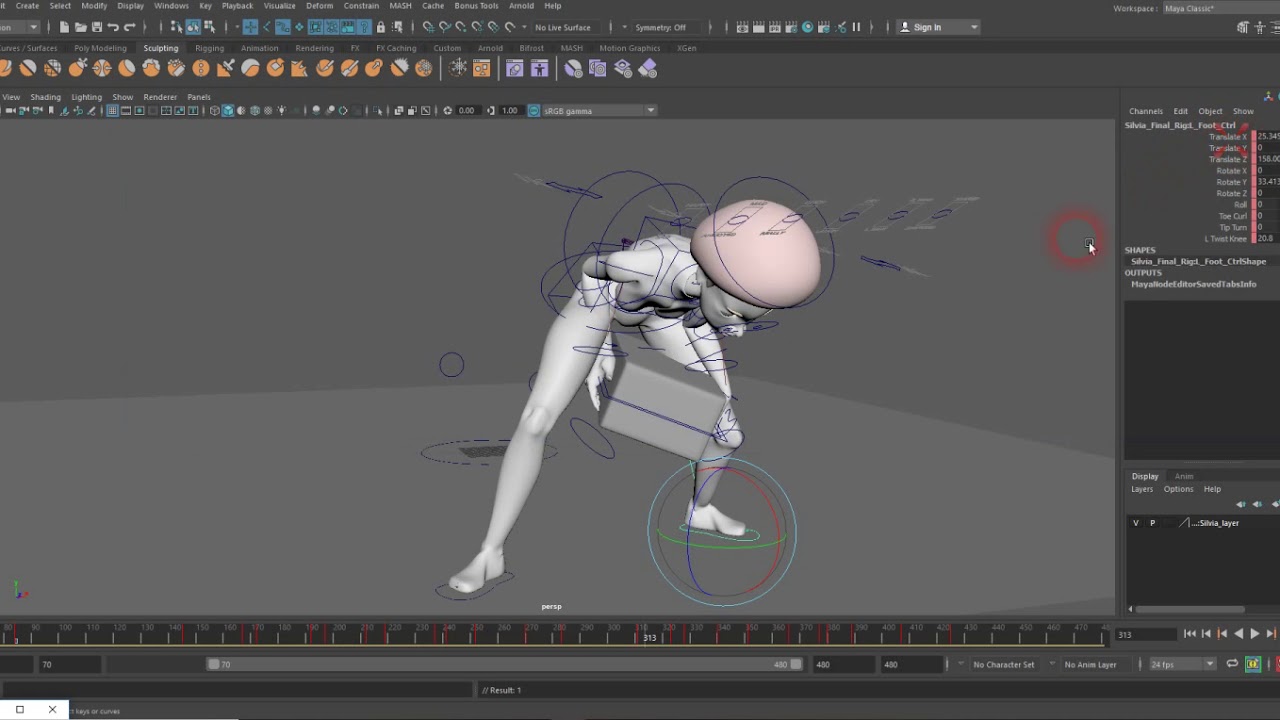Viewport: 1280px width, 720px height.
Task: Toggle the auto keyframe button
Action: 1252,664
